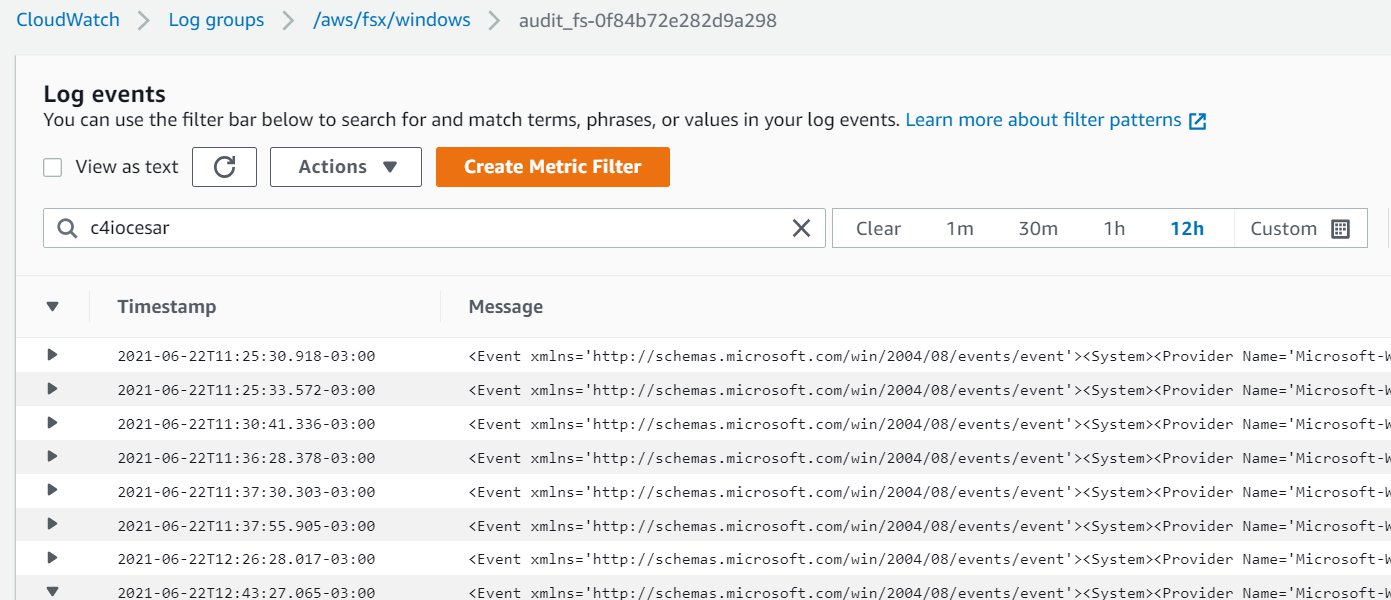Open external link icon beside Learn more
Viewport: 1391px width, 600px height.
click(x=1197, y=121)
